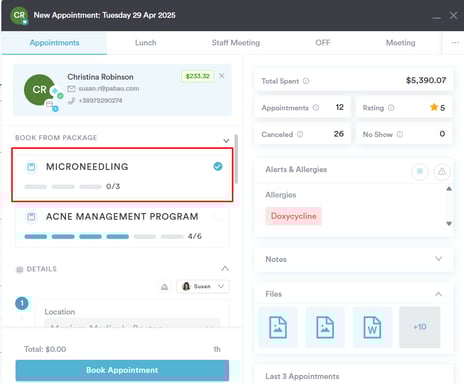Click the Last 3 Appointments heading
The height and width of the screenshot is (383, 464).
click(x=302, y=376)
